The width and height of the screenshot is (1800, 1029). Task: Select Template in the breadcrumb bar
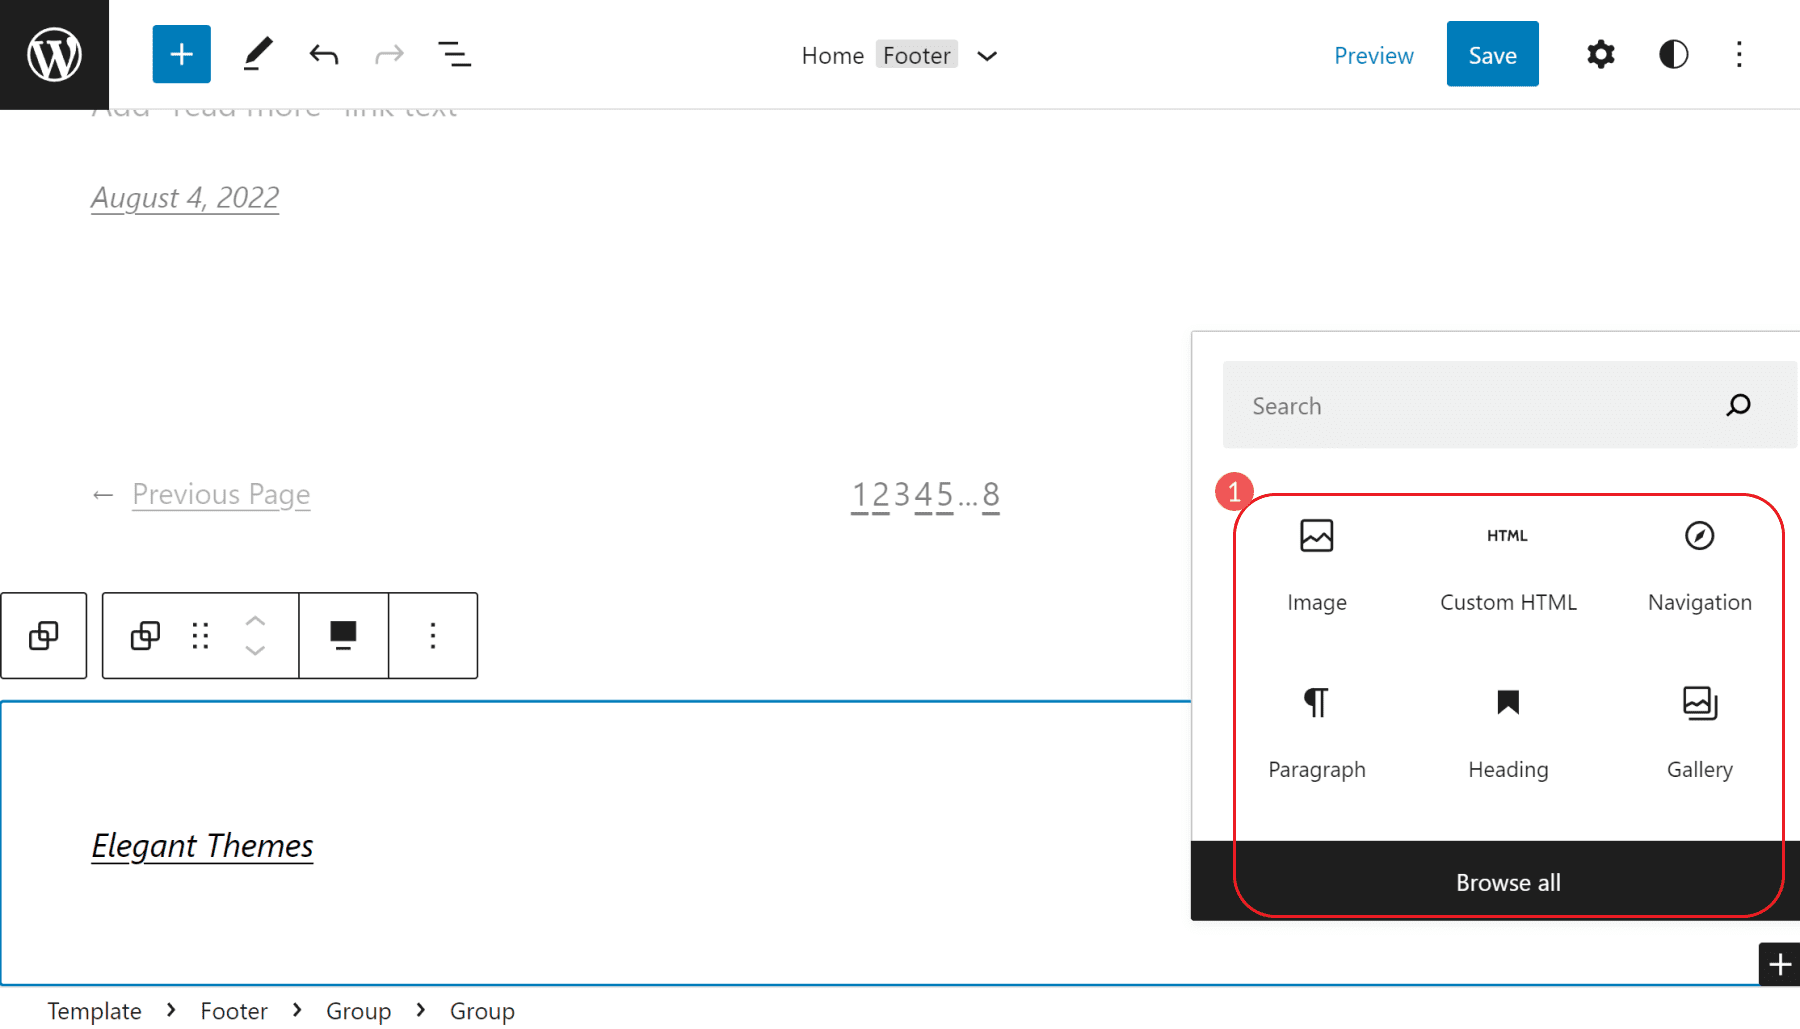[94, 1010]
